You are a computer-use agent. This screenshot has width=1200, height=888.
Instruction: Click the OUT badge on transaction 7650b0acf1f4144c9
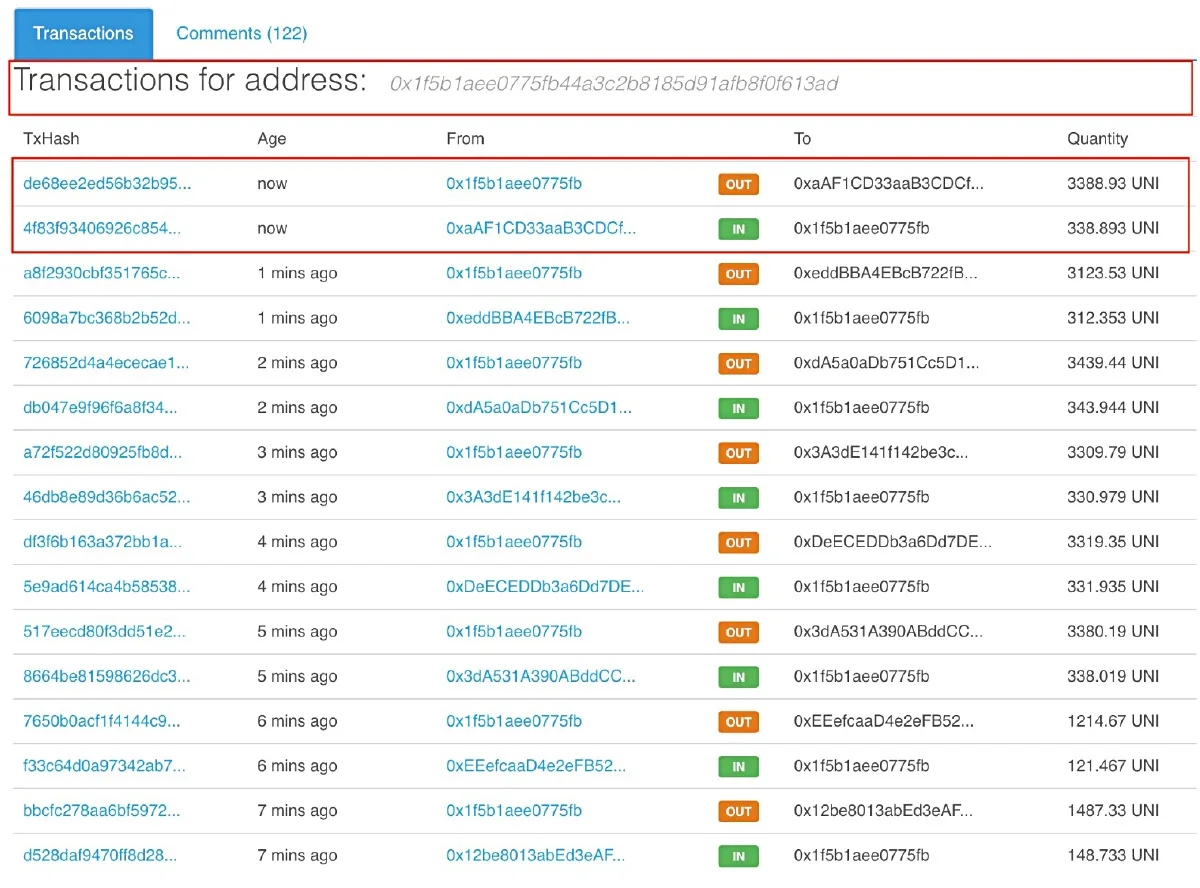point(738,721)
